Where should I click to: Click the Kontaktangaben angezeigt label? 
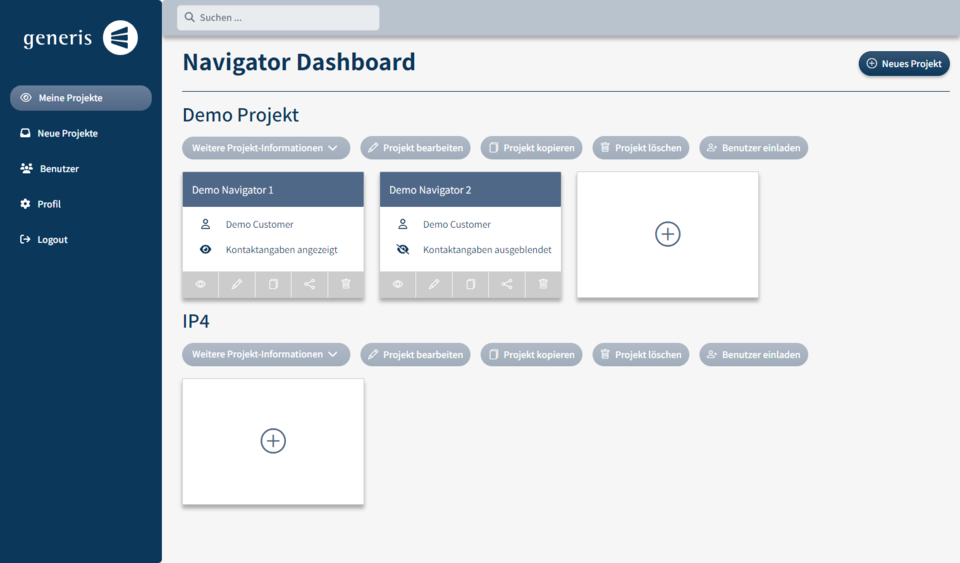pos(282,250)
